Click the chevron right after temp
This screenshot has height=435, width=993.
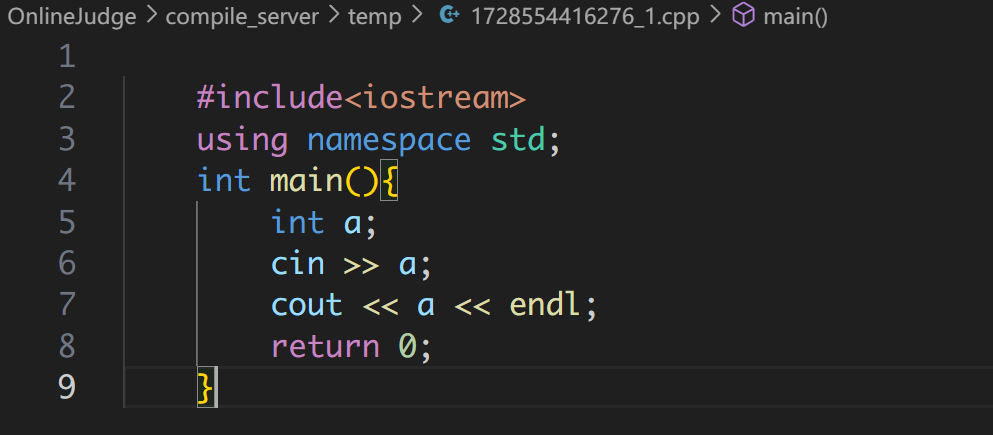click(x=416, y=16)
